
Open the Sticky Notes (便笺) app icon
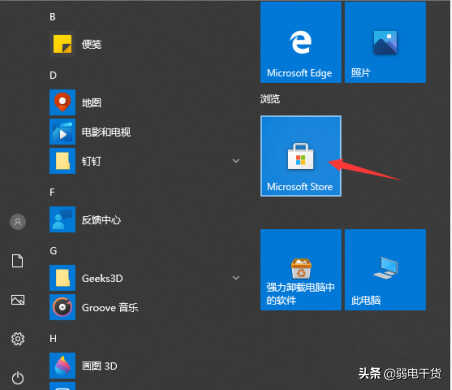point(63,44)
